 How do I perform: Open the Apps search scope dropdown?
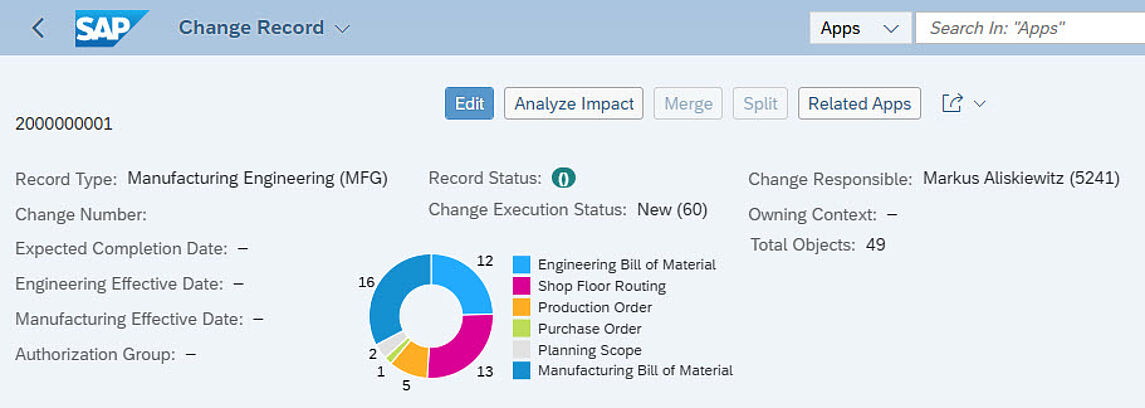tap(860, 28)
